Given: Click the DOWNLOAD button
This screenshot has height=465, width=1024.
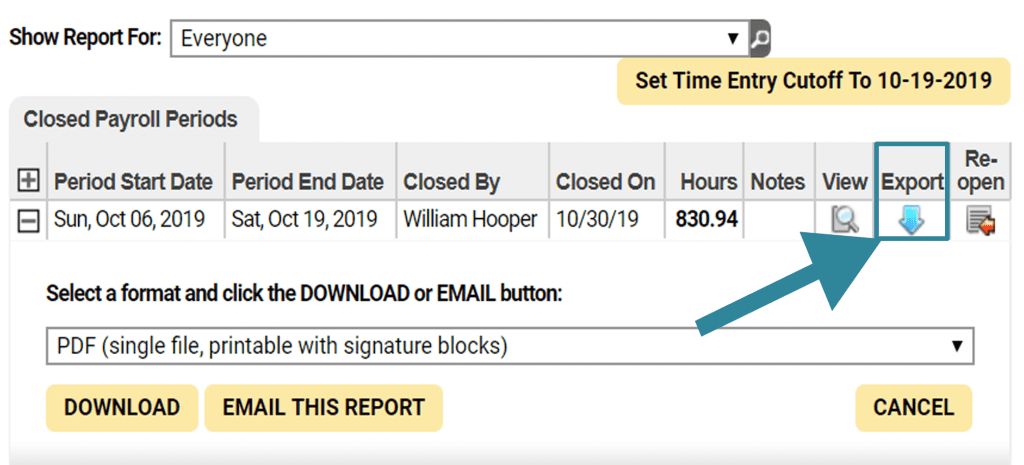Looking at the screenshot, I should [122, 408].
